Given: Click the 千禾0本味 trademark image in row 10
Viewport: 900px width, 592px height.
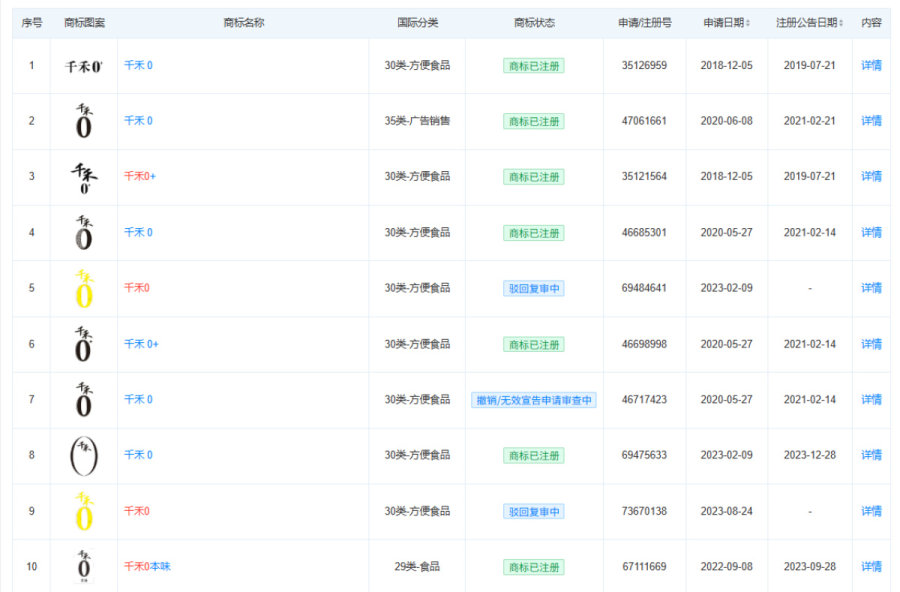Looking at the screenshot, I should [x=84, y=566].
